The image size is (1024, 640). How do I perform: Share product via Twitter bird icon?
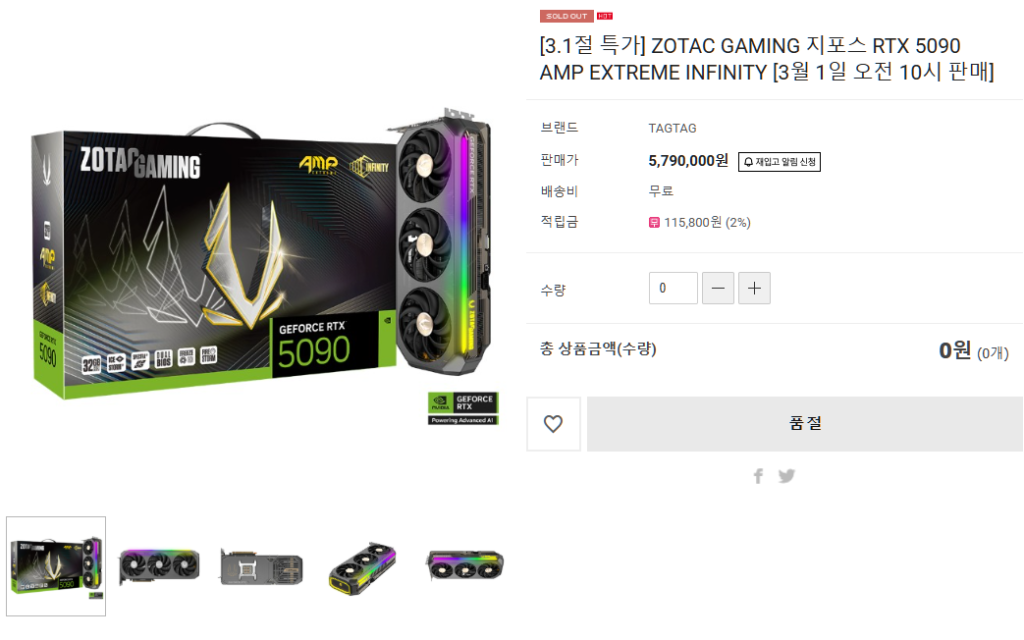[787, 476]
